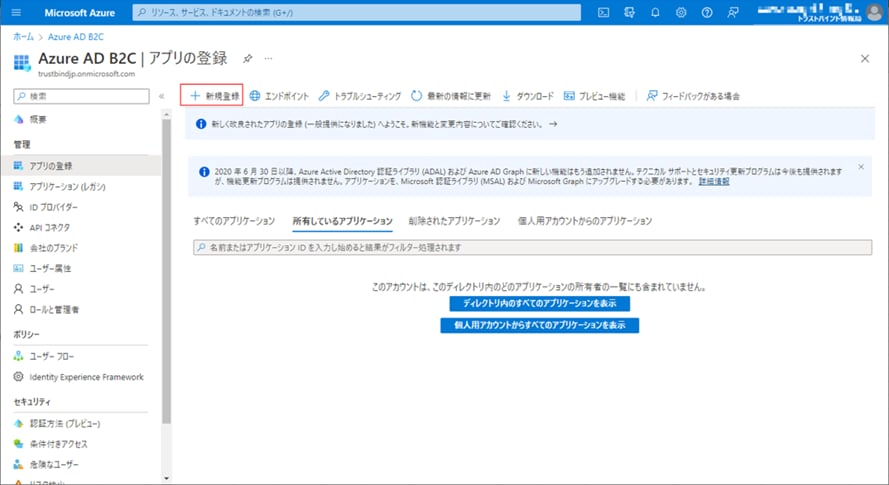This screenshot has height=485, width=889.
Task: Go to ホーム breadcrumb
Action: [23, 36]
